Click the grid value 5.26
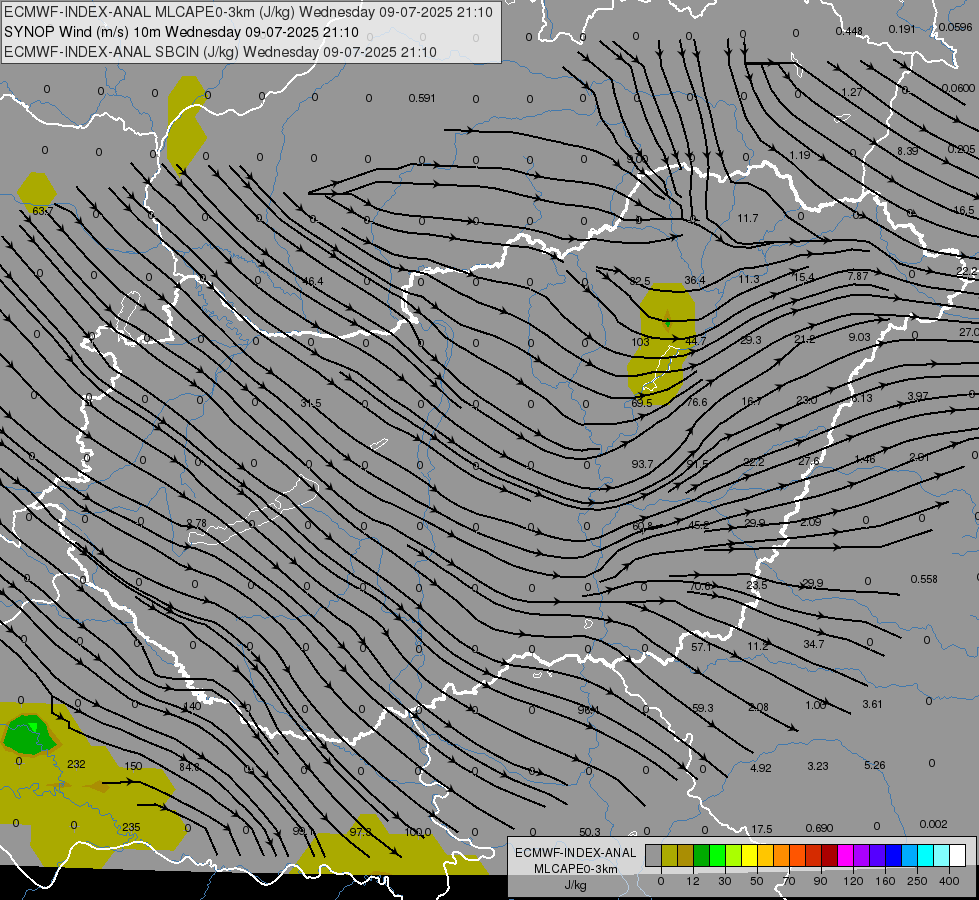This screenshot has width=979, height=900. 875,765
